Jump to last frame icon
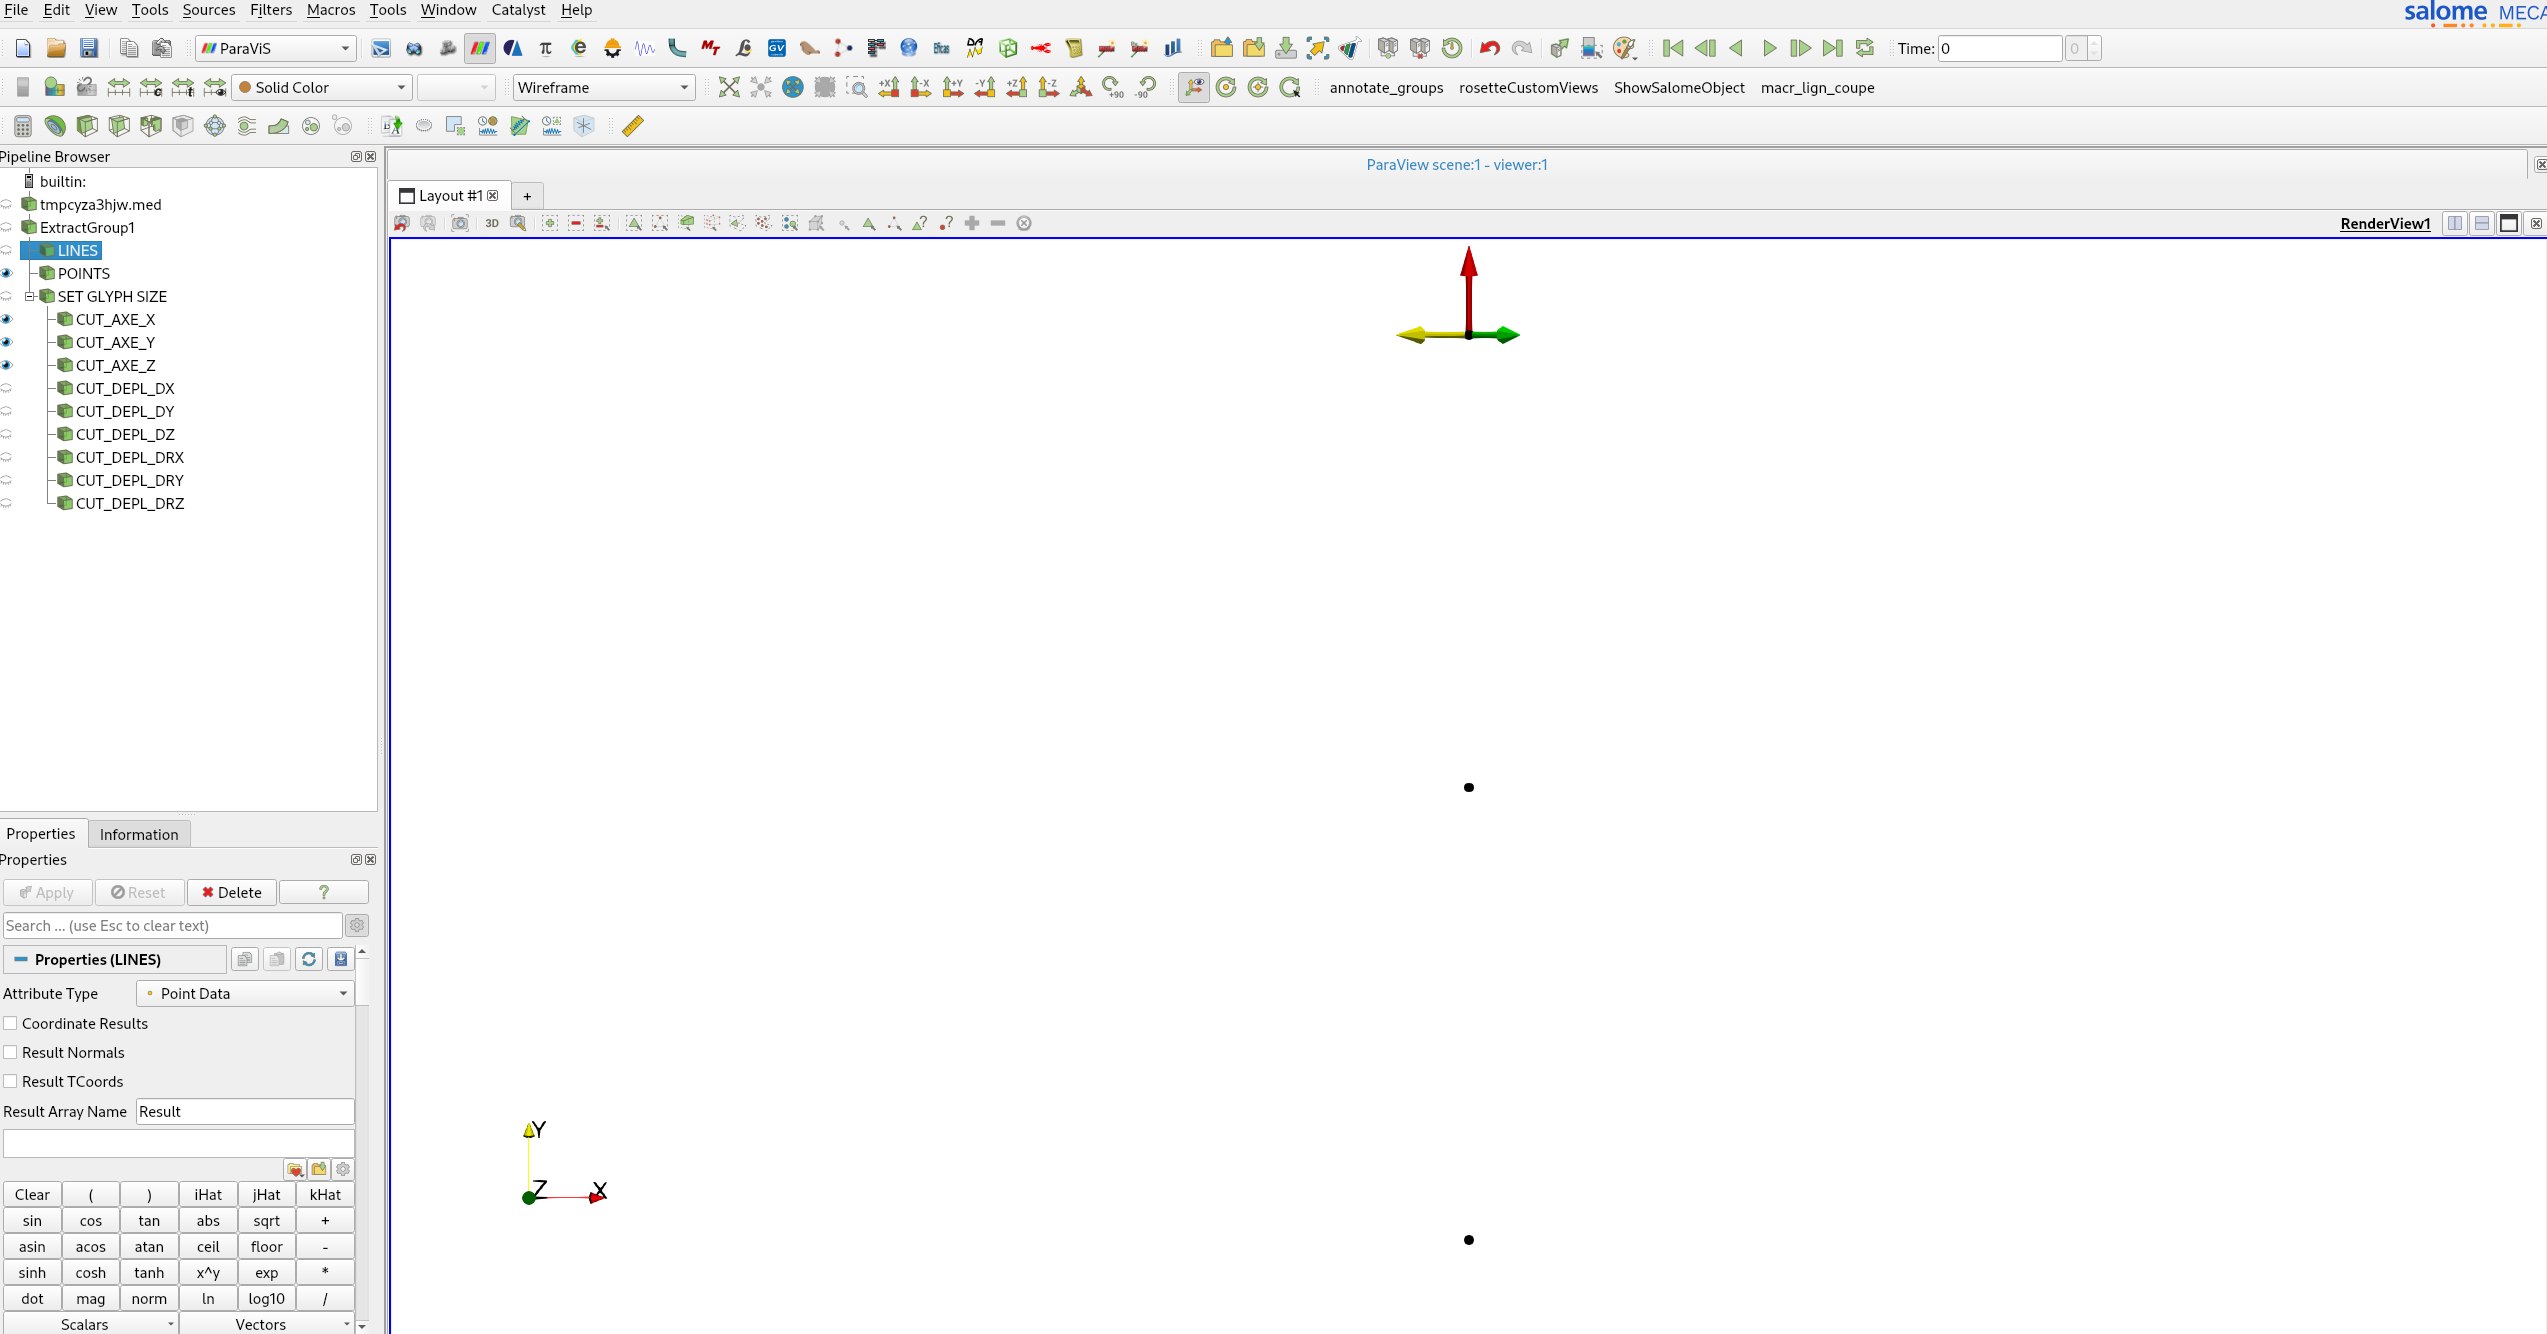This screenshot has height=1334, width=2547. tap(1833, 48)
